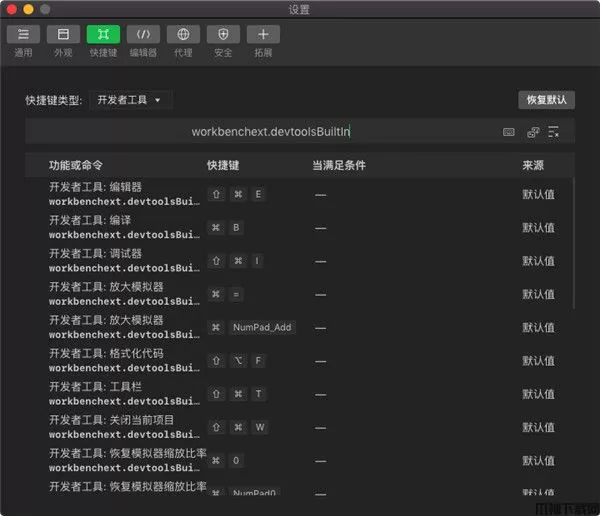Select the 开发者工具: 编辑器 shortcut row
Viewport: 600px width, 516px height.
coord(300,194)
